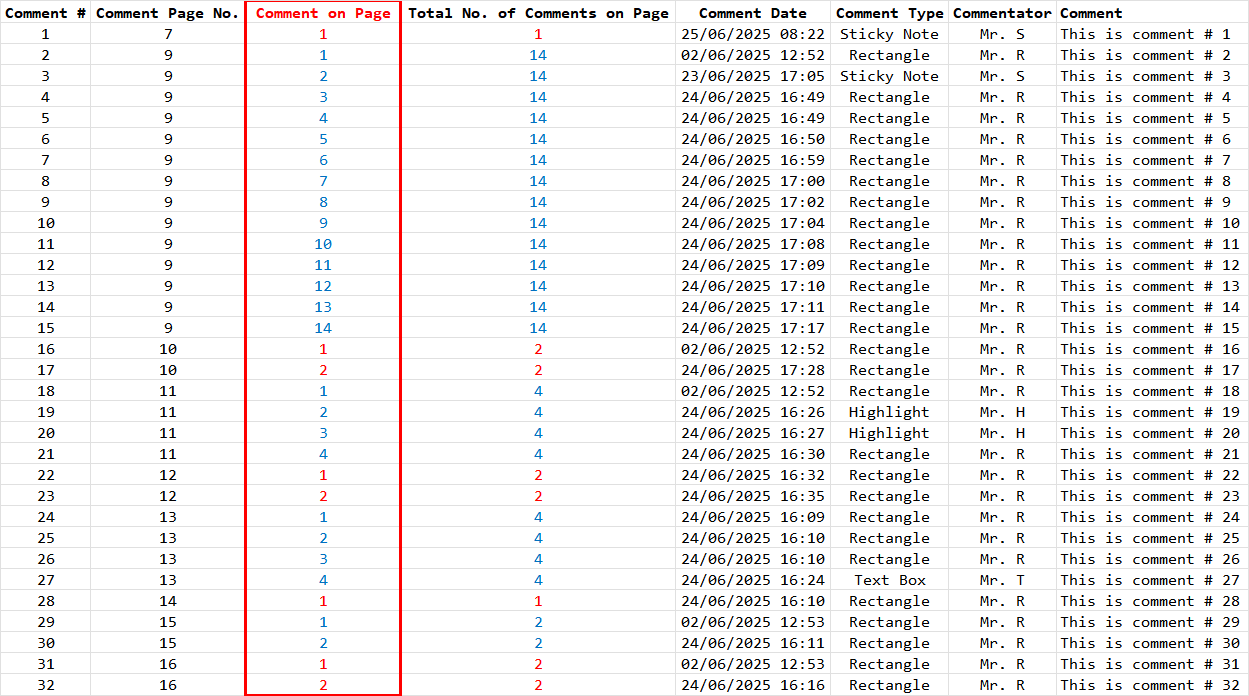Select the date cell "24/06/2025 16:09"
The height and width of the screenshot is (696, 1249).
(753, 517)
